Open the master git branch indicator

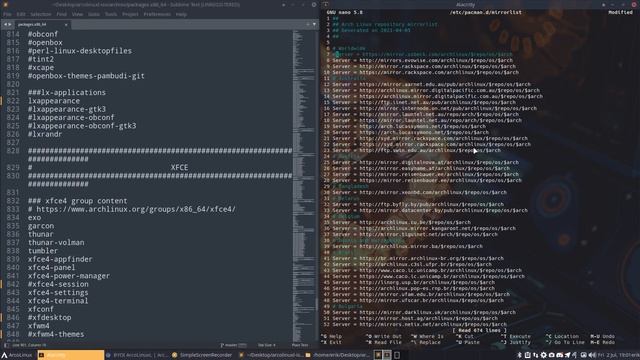pos(233,345)
